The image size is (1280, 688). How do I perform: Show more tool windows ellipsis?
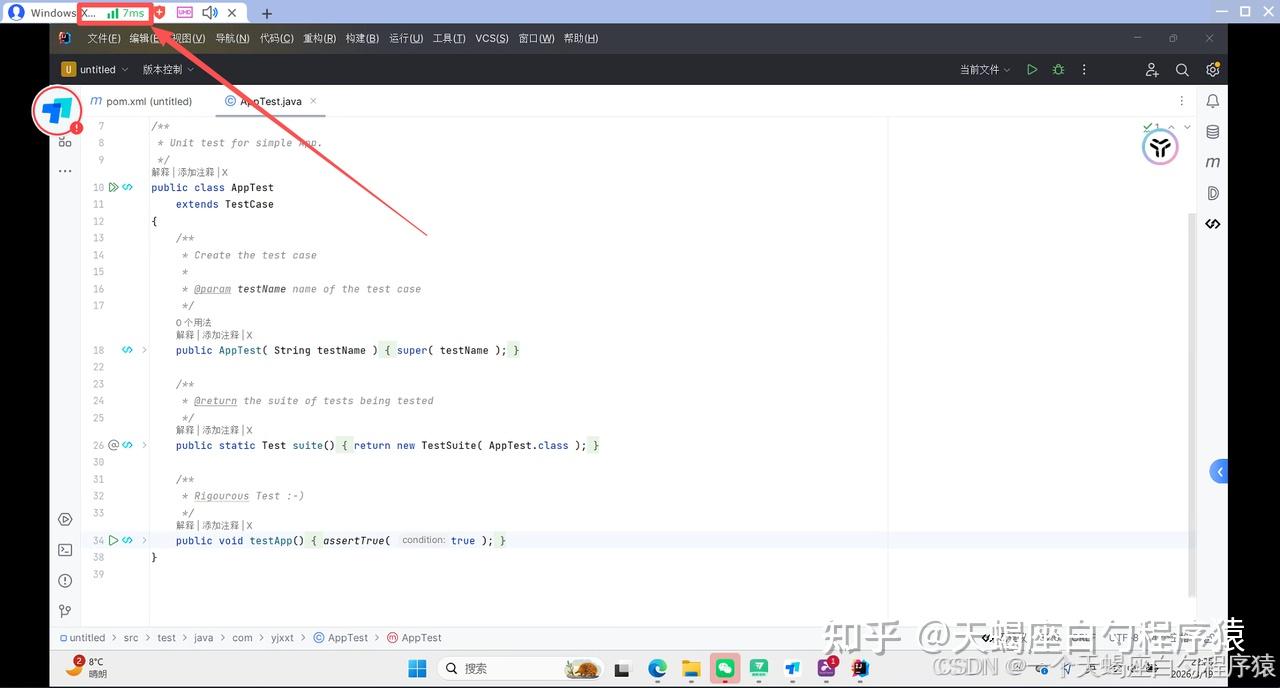pyautogui.click(x=65, y=171)
